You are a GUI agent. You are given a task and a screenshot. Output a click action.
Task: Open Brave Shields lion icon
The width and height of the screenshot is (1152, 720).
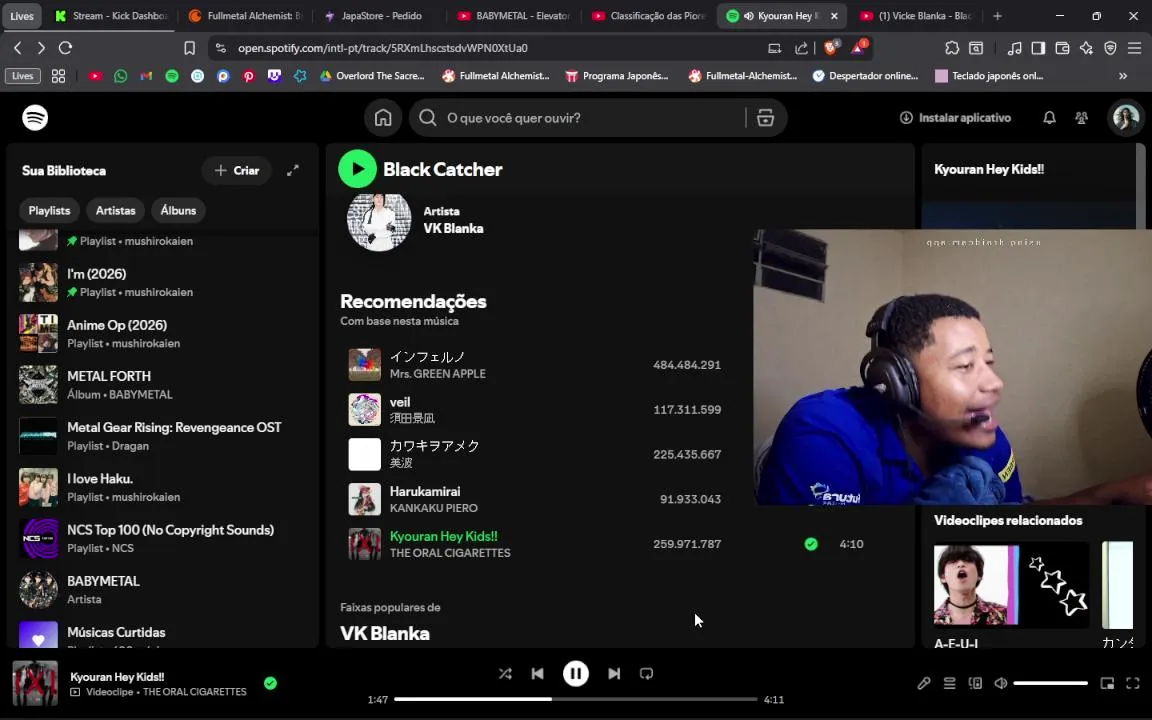click(831, 48)
